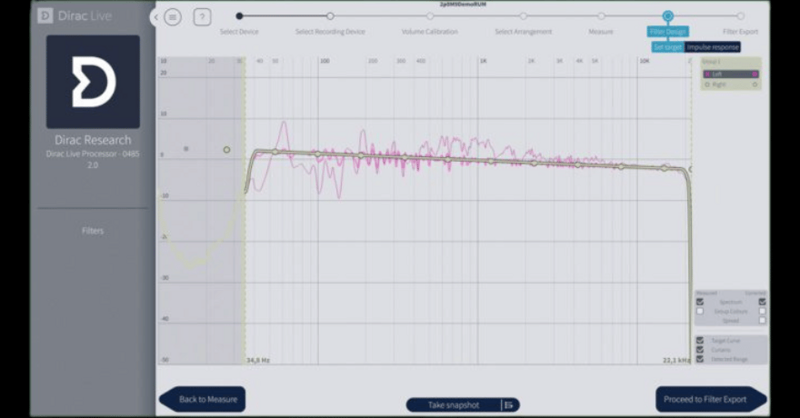This screenshot has width=800, height=418.
Task: Select the Set target tab
Action: coord(667,47)
